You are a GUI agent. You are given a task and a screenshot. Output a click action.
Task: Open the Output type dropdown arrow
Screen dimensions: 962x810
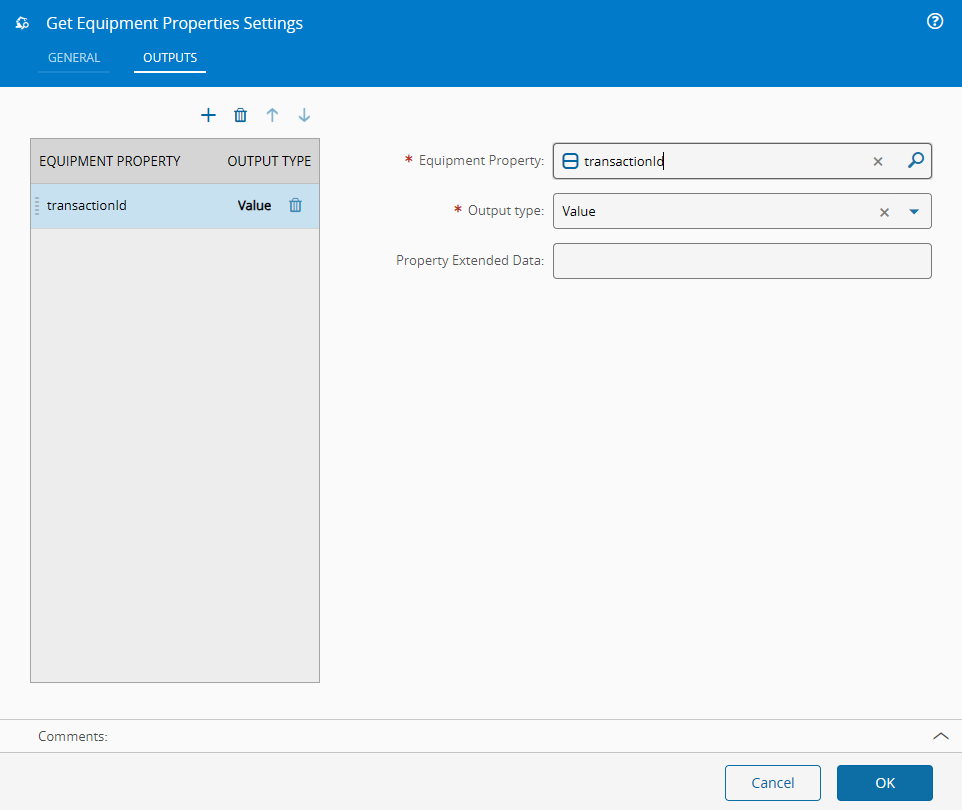tap(914, 212)
